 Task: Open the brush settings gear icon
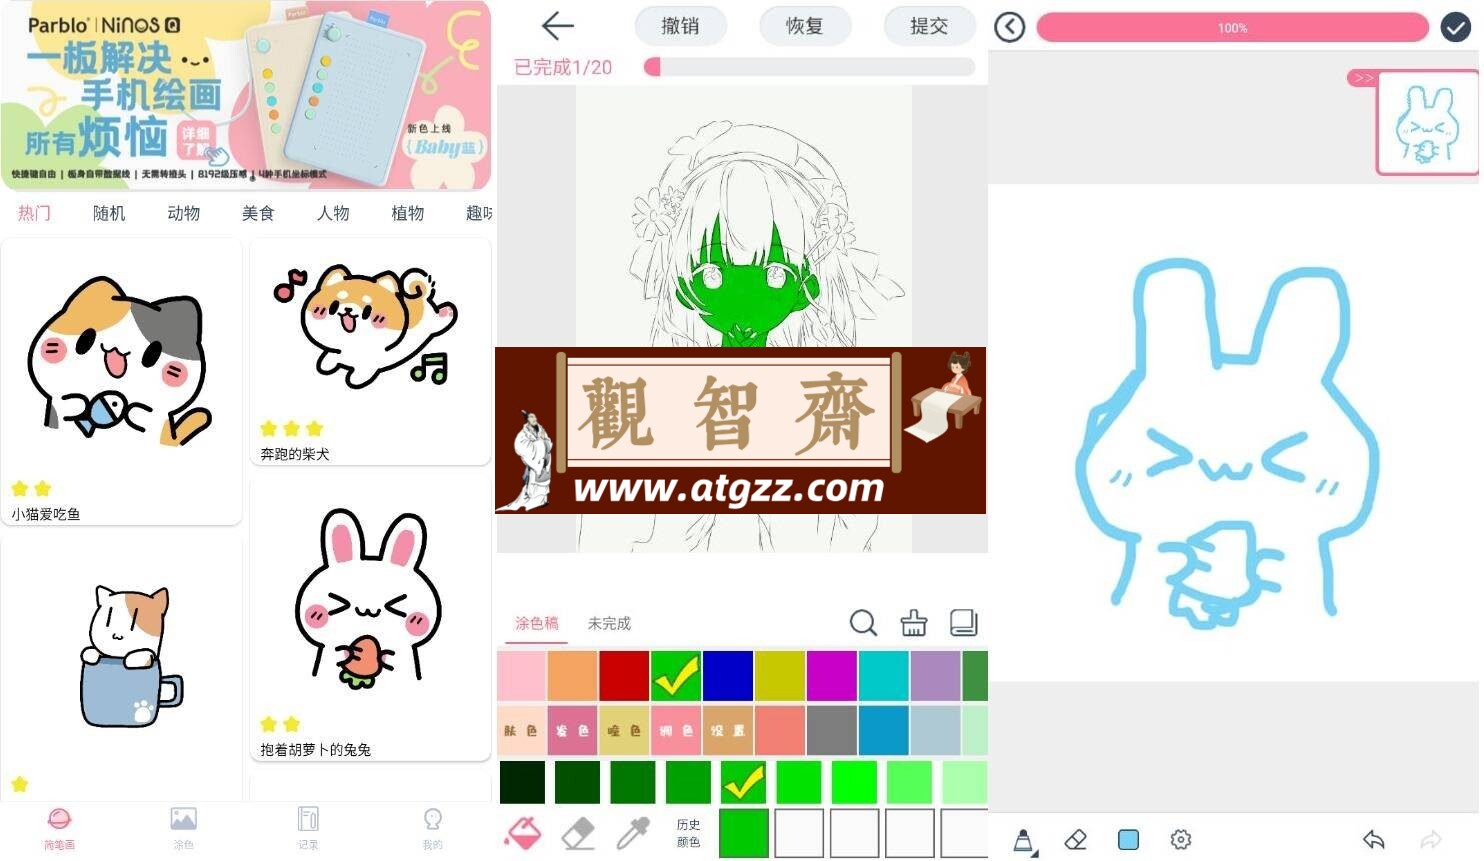[x=1180, y=840]
